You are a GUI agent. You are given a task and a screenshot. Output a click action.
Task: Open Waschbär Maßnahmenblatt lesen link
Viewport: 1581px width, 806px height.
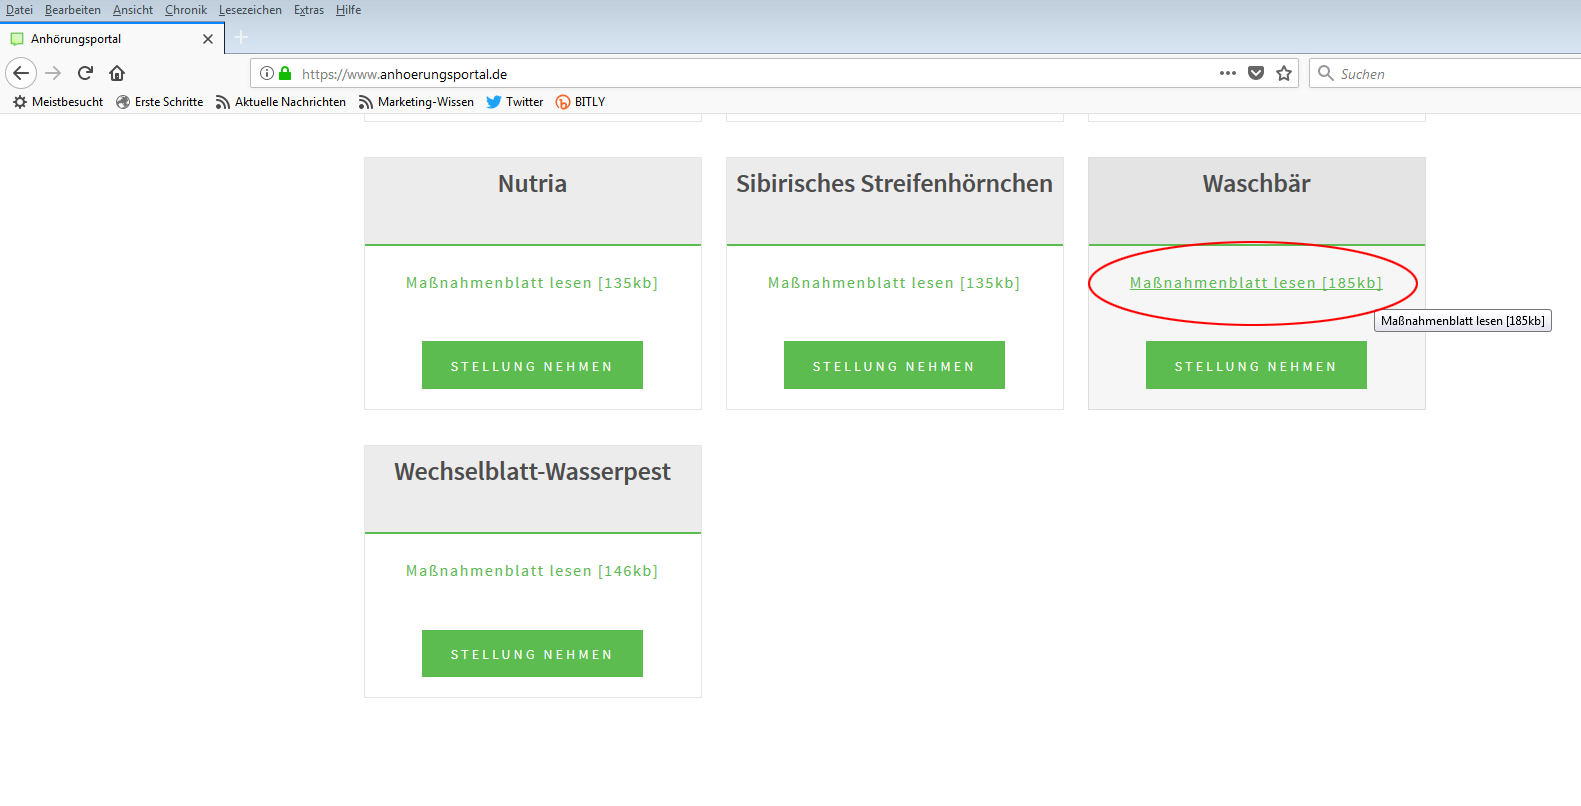point(1255,283)
